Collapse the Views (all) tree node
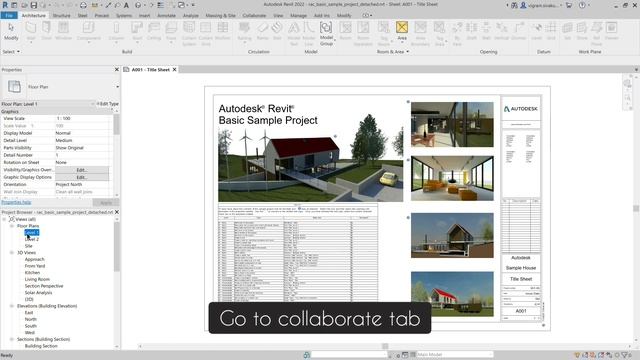Image resolution: width=640 pixels, height=360 pixels. pyautogui.click(x=4, y=219)
